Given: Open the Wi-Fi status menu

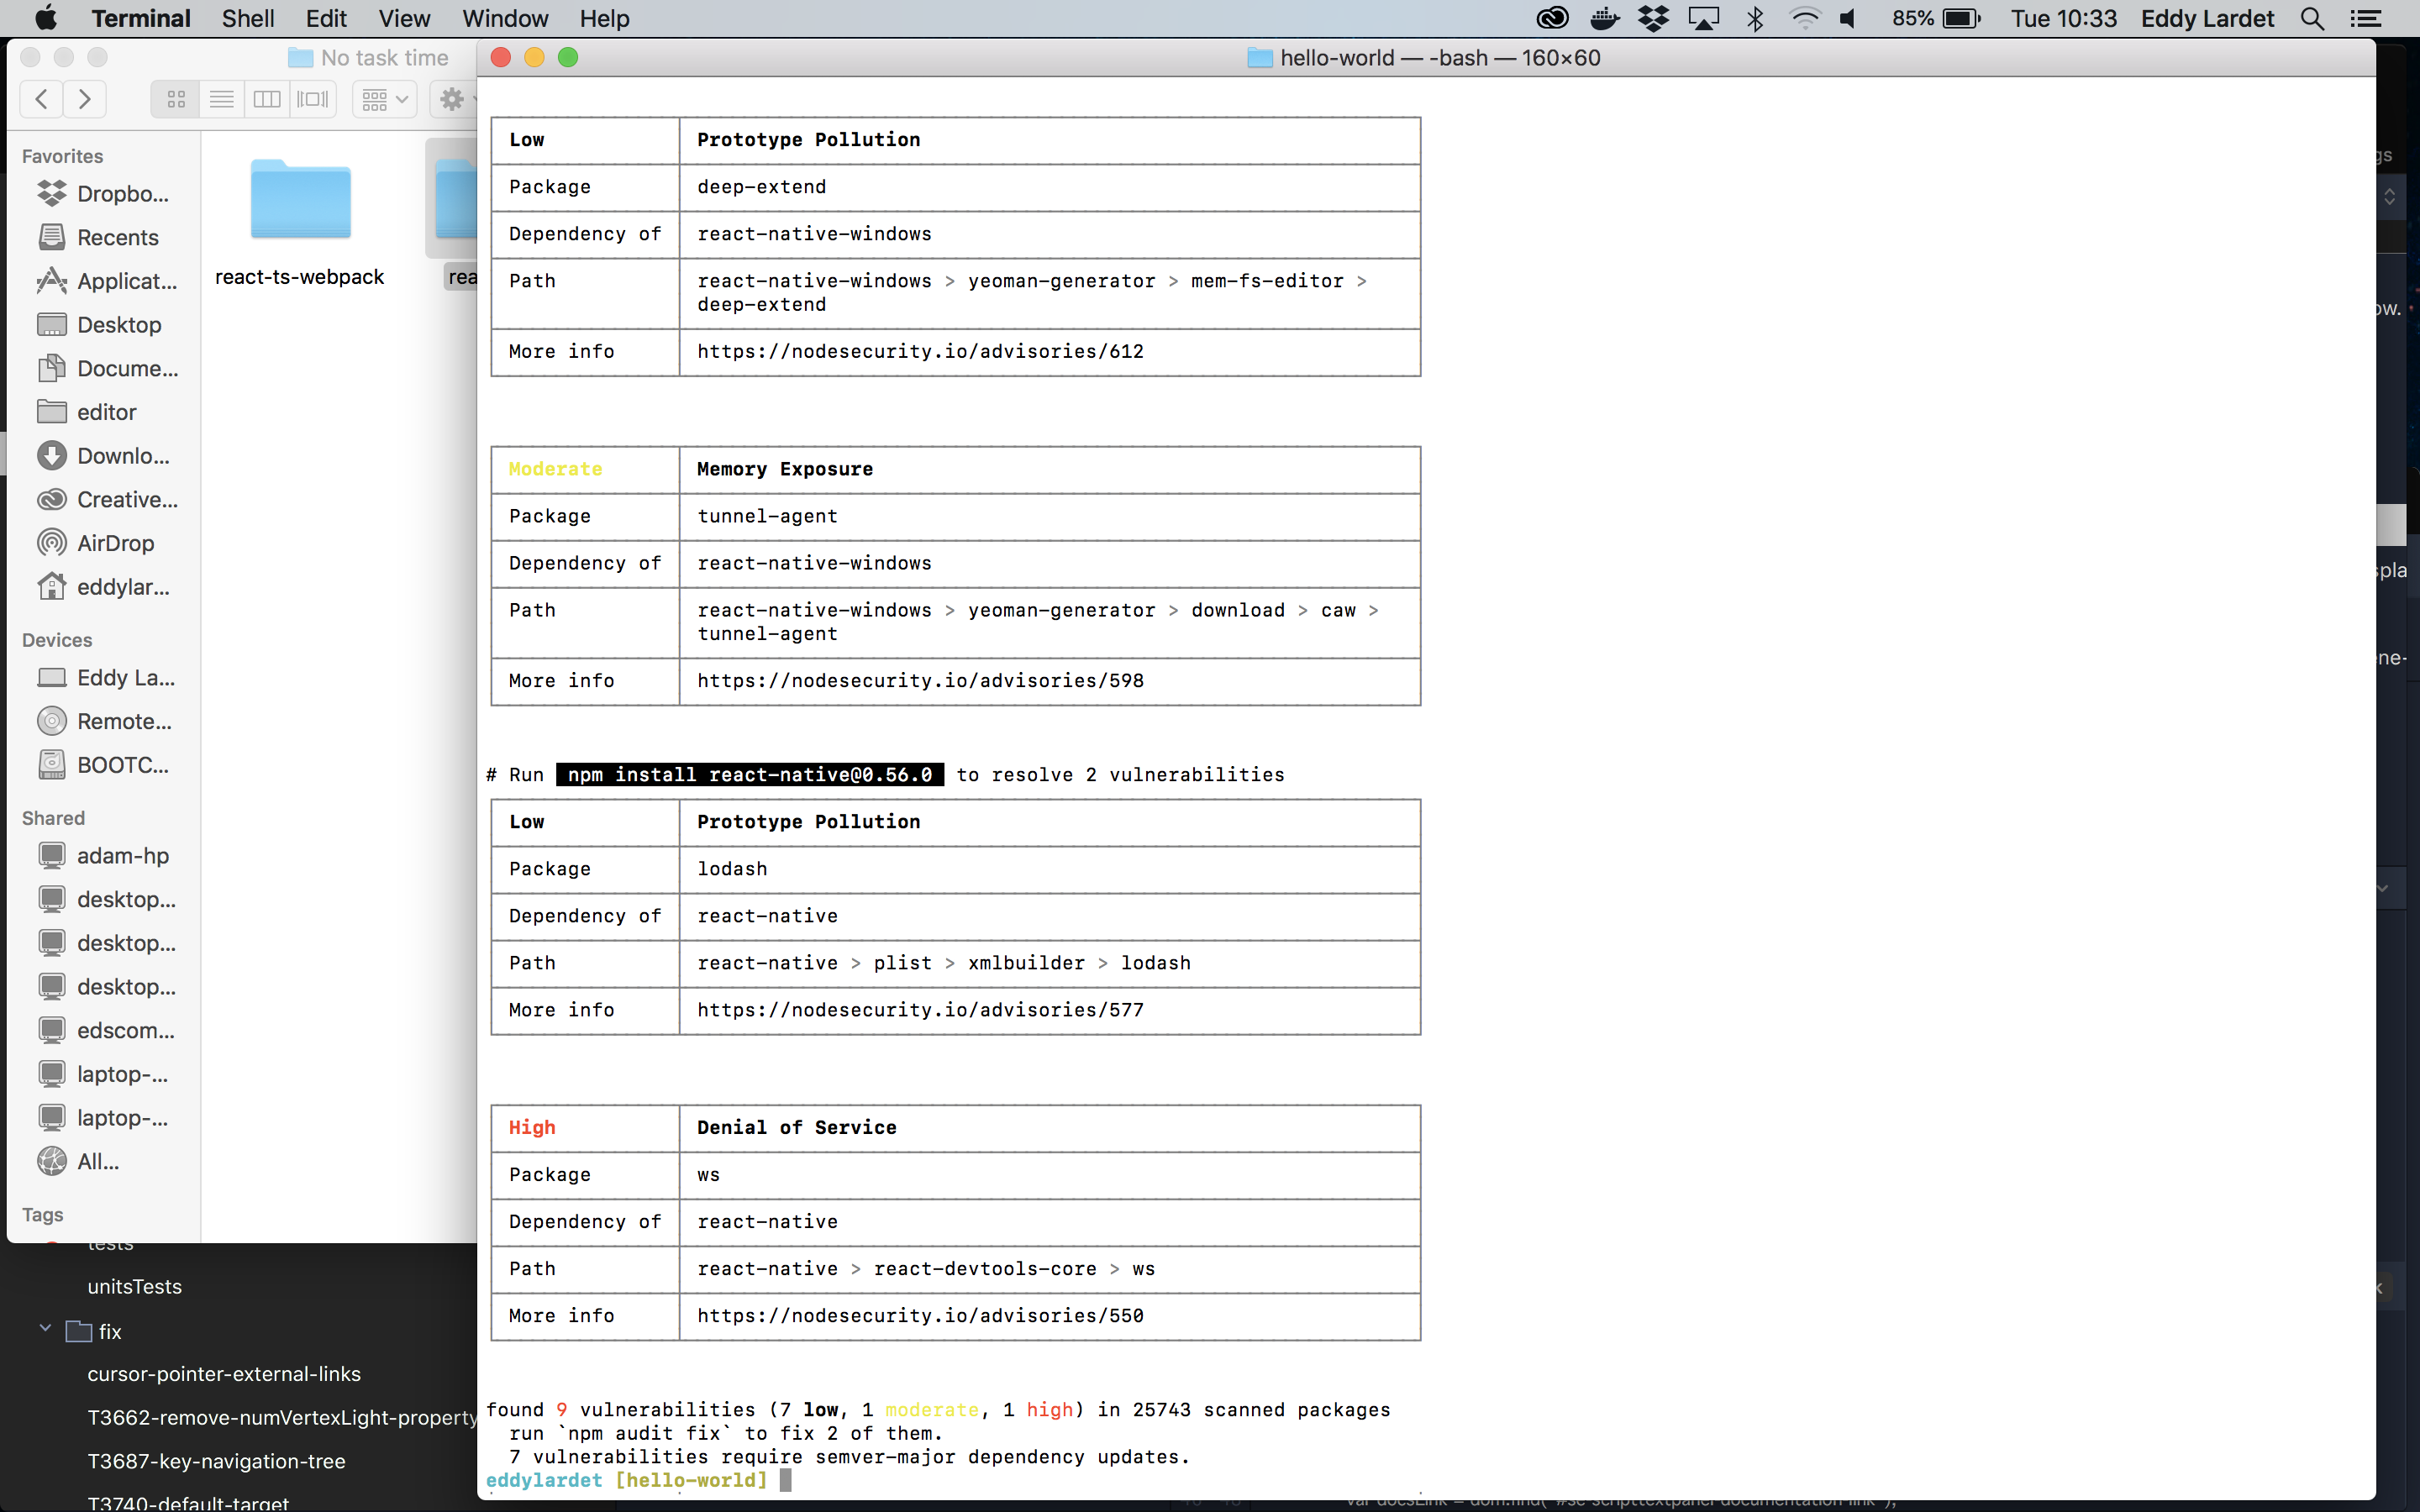Looking at the screenshot, I should (1805, 18).
